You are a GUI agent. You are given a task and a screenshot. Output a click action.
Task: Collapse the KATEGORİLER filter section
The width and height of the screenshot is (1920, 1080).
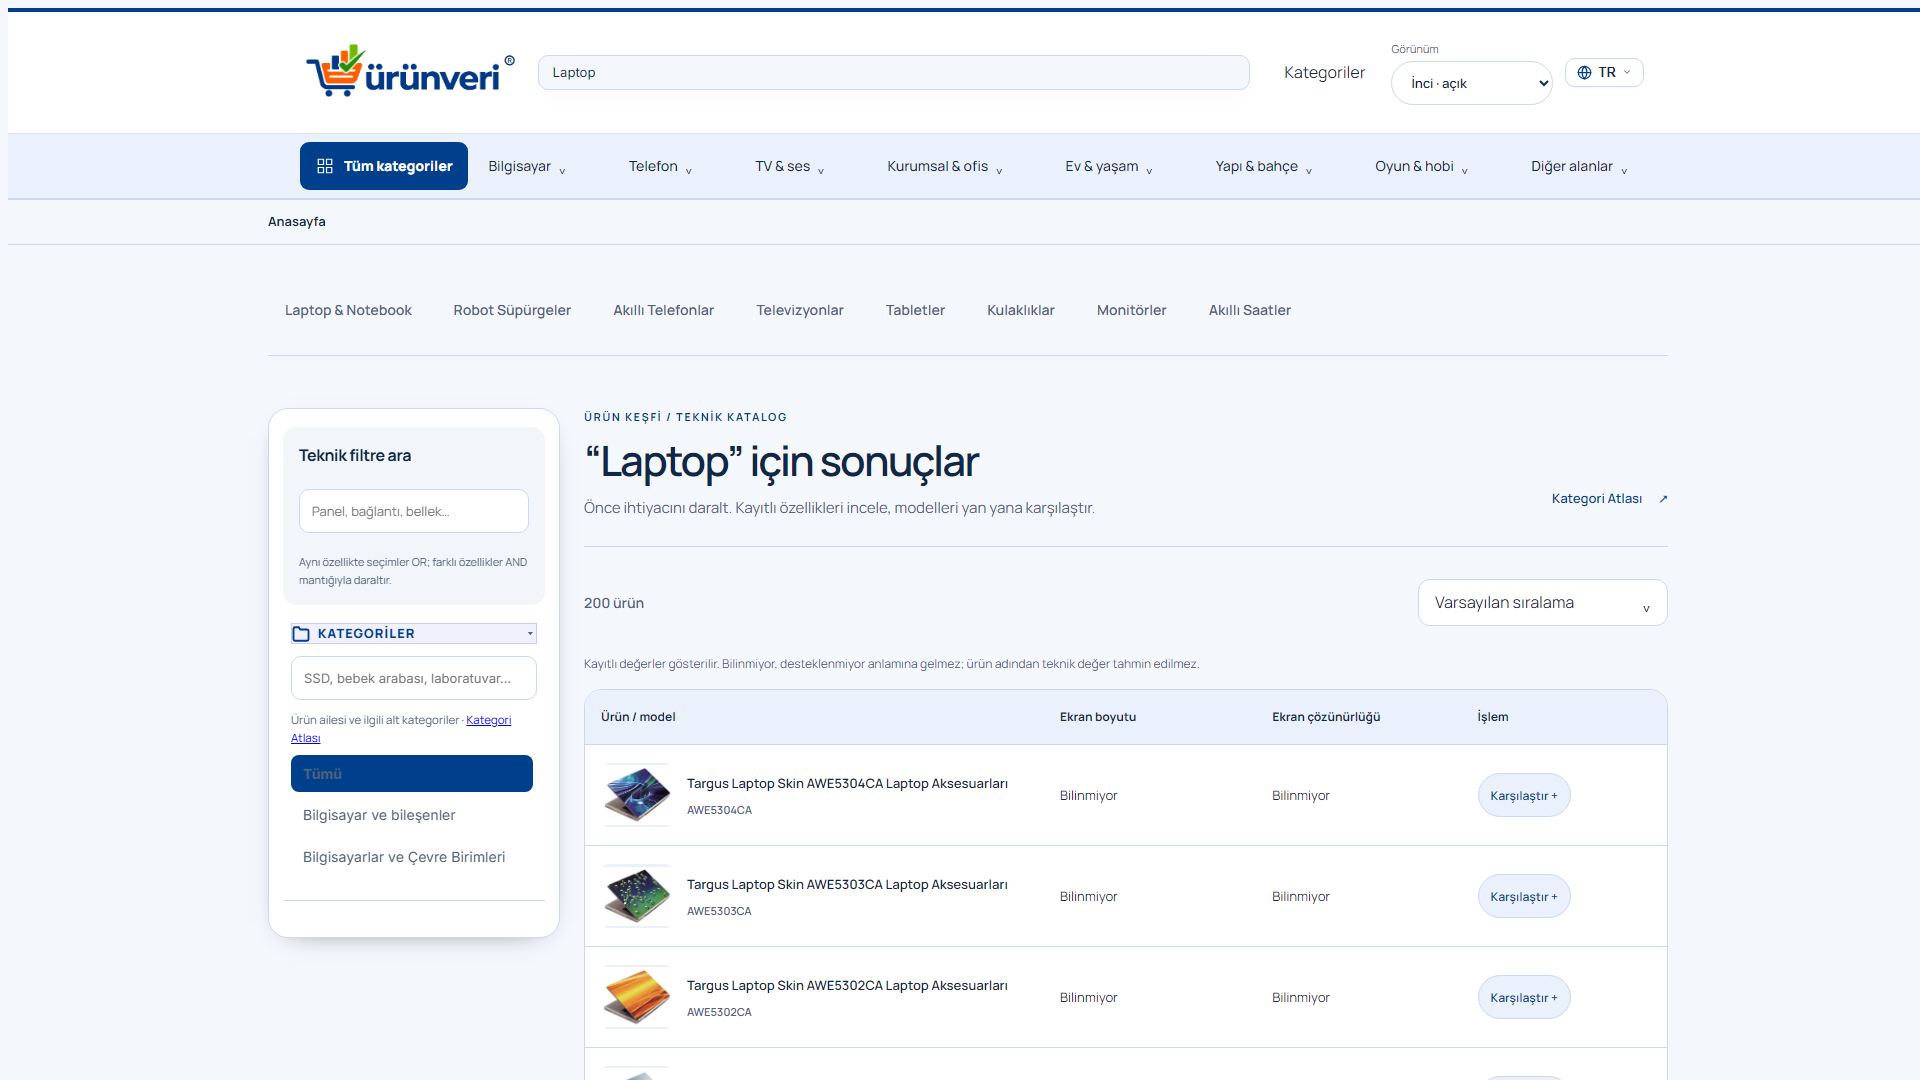point(414,634)
